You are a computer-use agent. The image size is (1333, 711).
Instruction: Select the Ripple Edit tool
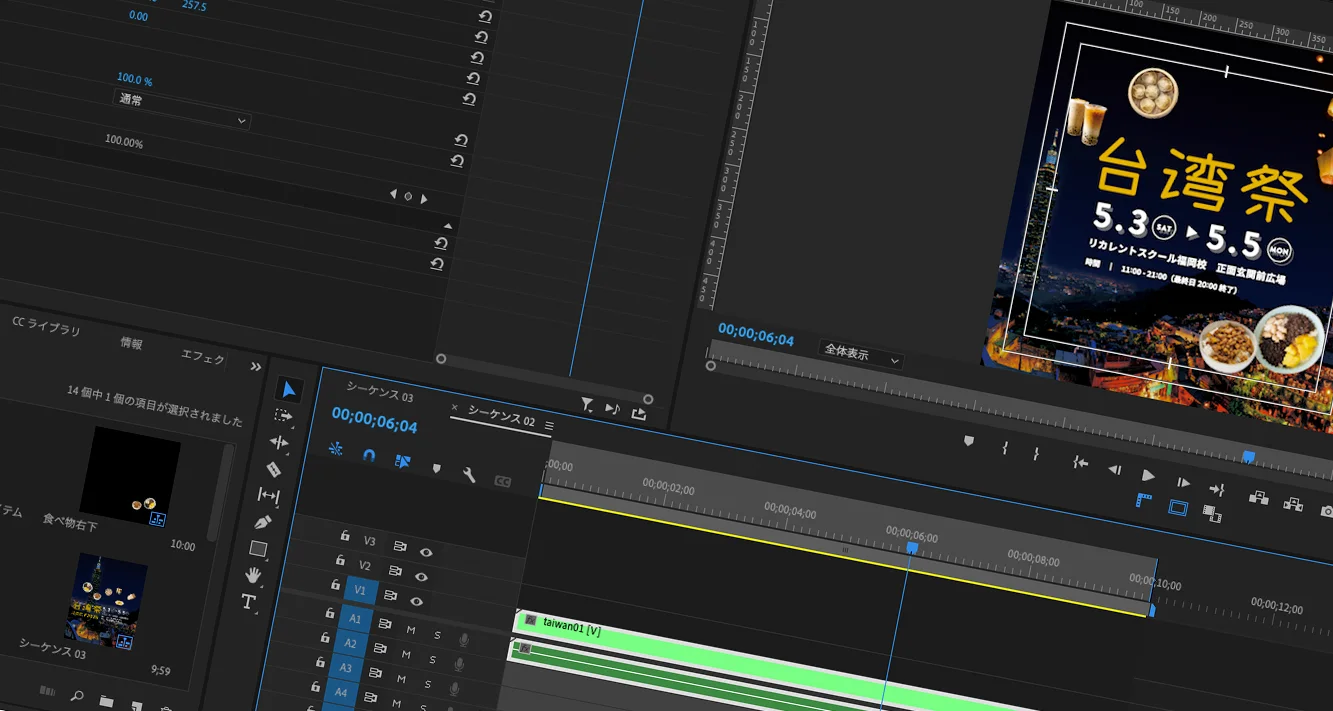(x=279, y=442)
